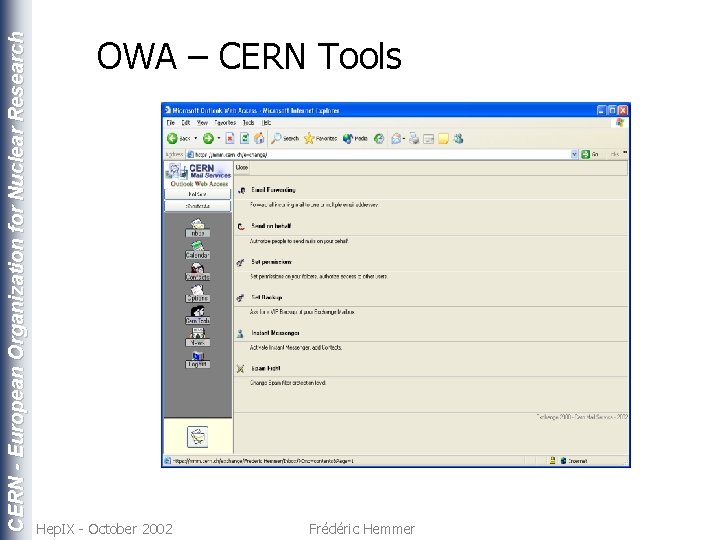The height and width of the screenshot is (540, 720).
Task: Open the Media toolbar button
Action: pos(355,138)
